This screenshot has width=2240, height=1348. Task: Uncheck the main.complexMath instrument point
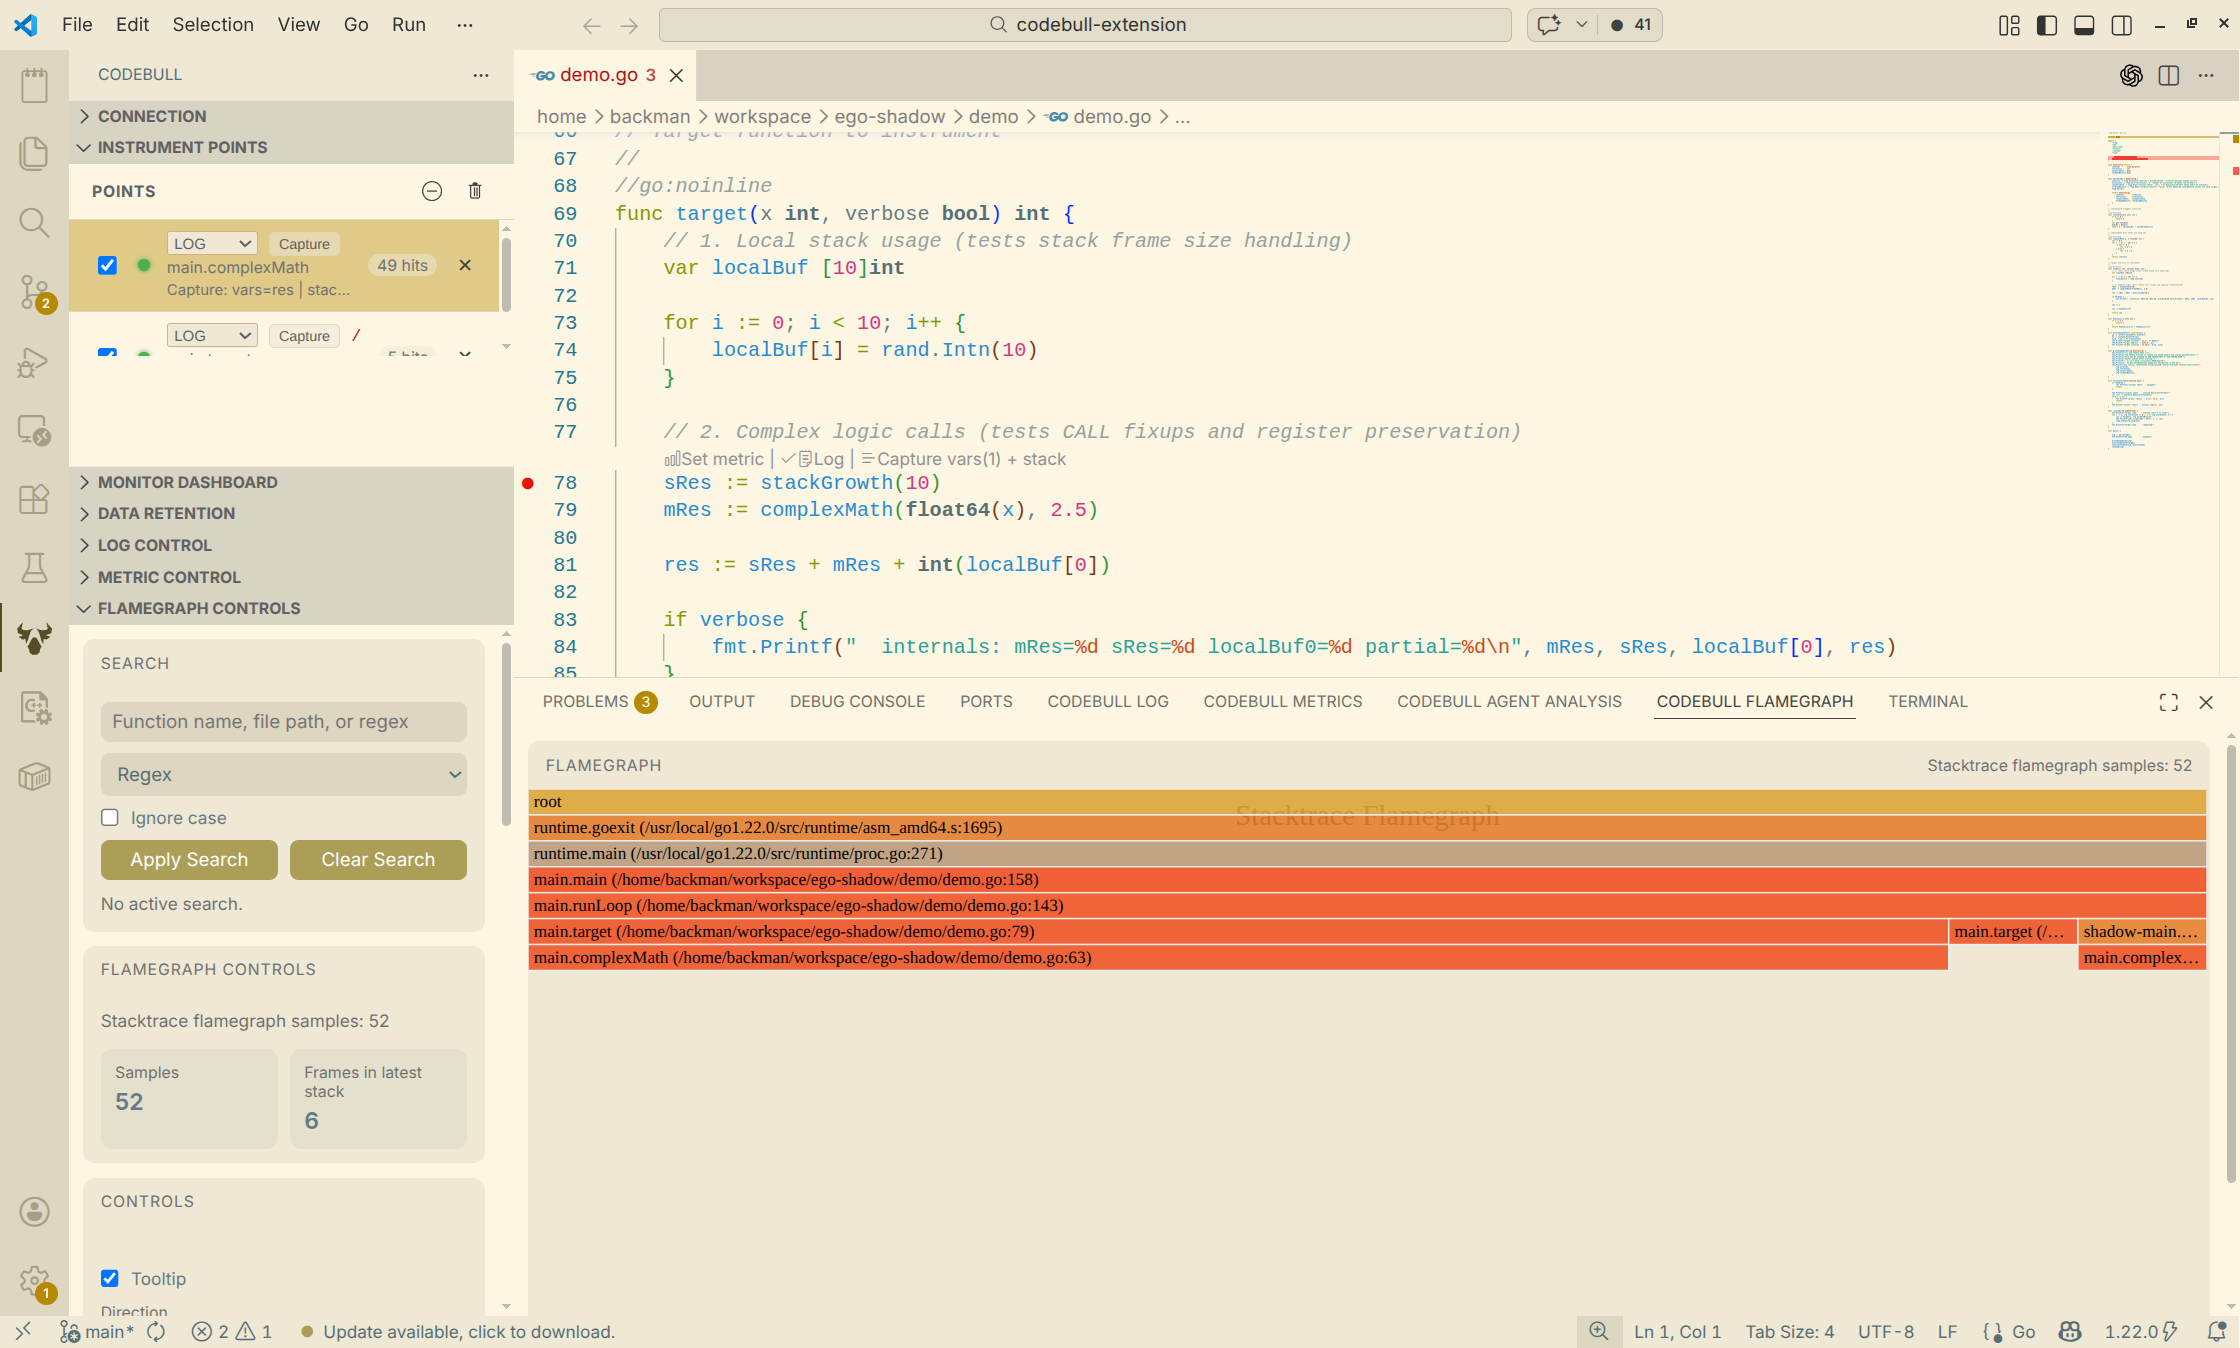tap(107, 266)
